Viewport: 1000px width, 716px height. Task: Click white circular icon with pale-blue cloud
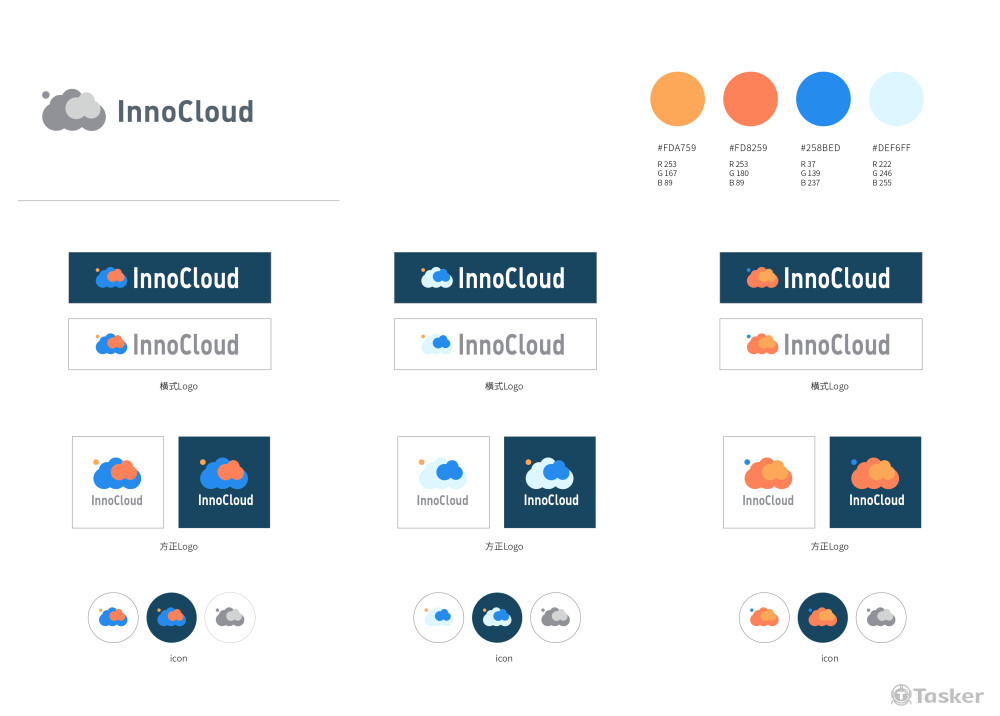pos(439,617)
